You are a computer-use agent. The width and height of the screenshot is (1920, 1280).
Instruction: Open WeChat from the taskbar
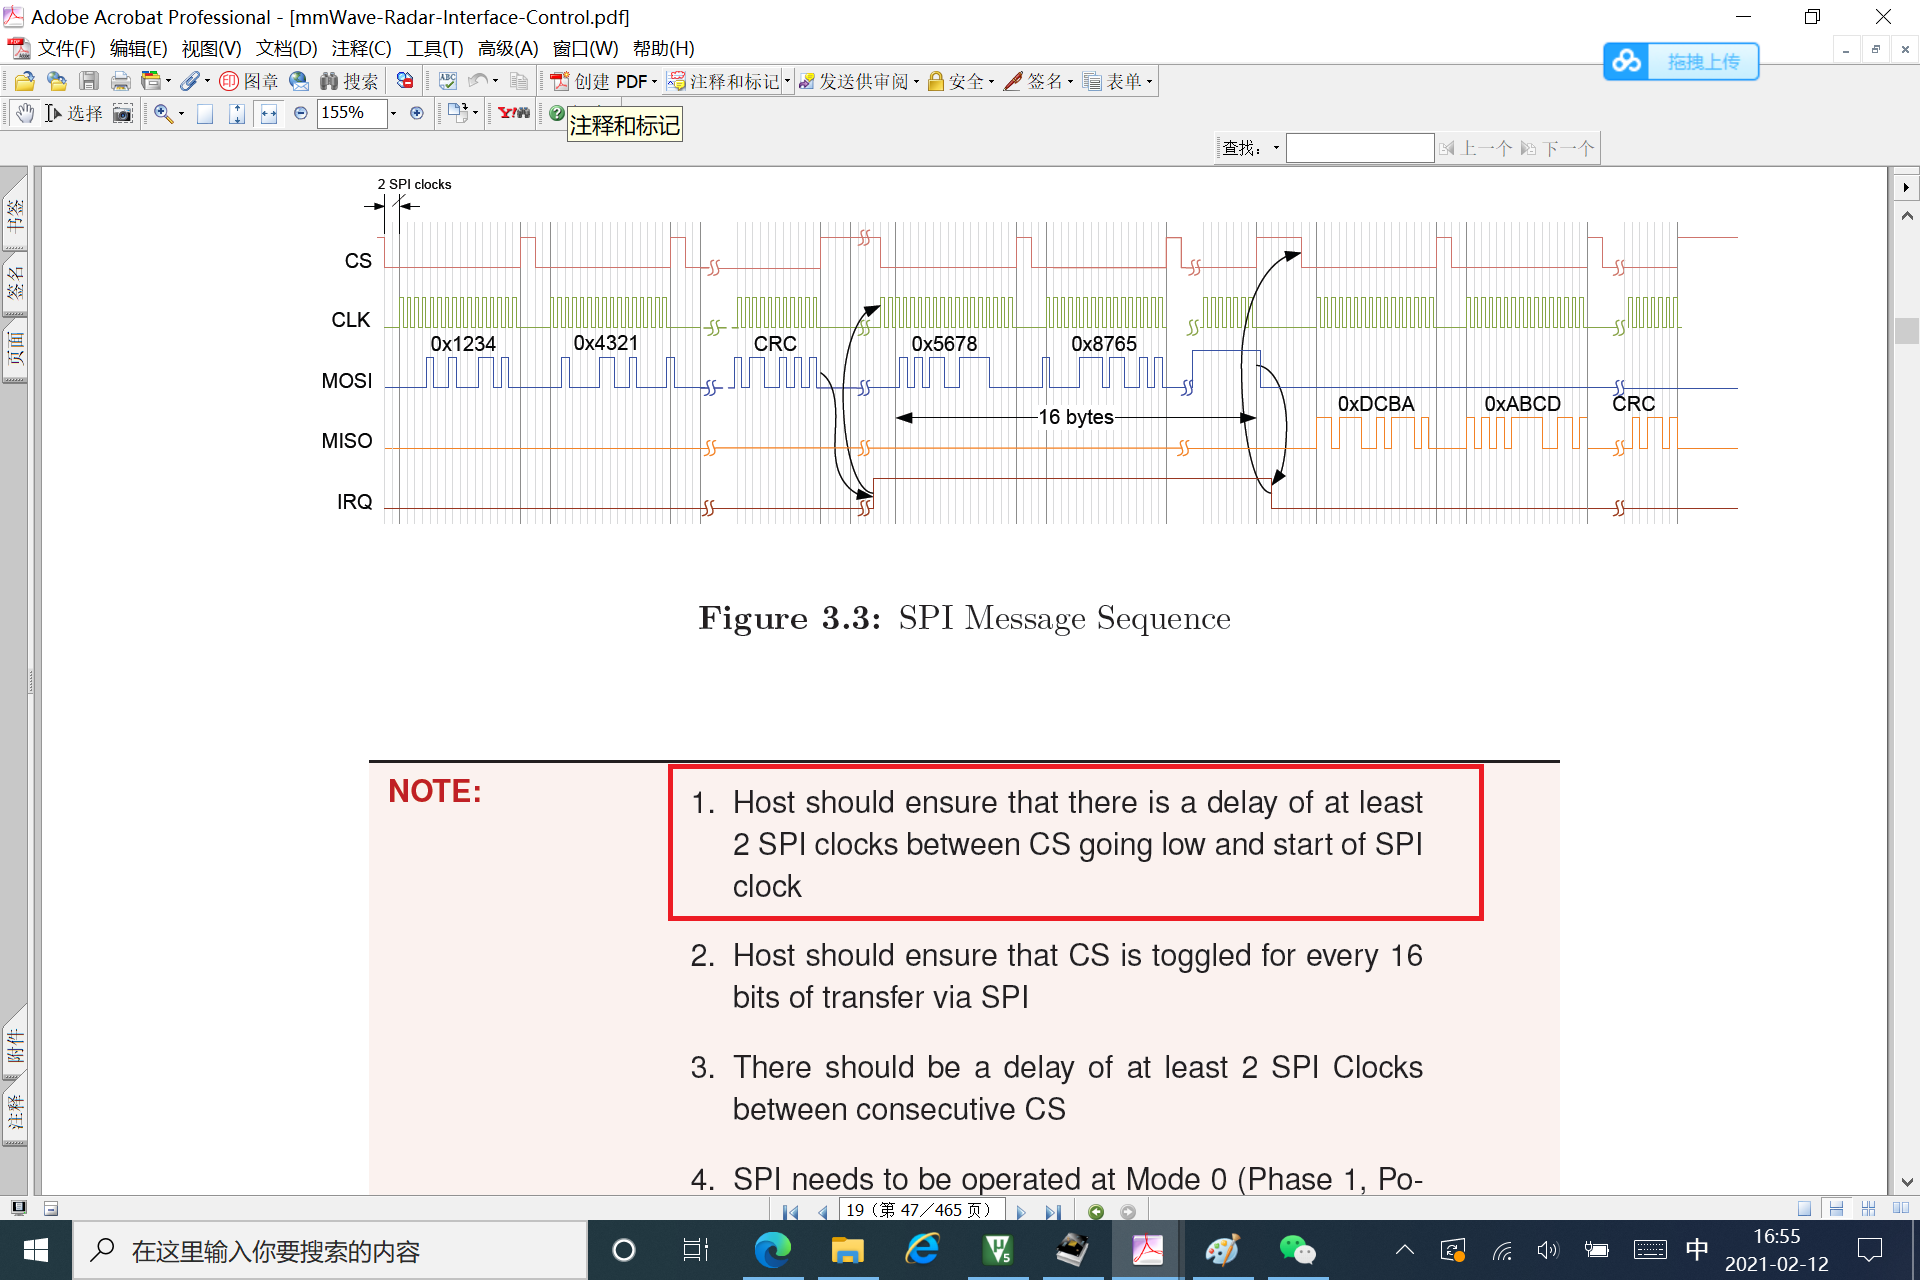point(1297,1249)
